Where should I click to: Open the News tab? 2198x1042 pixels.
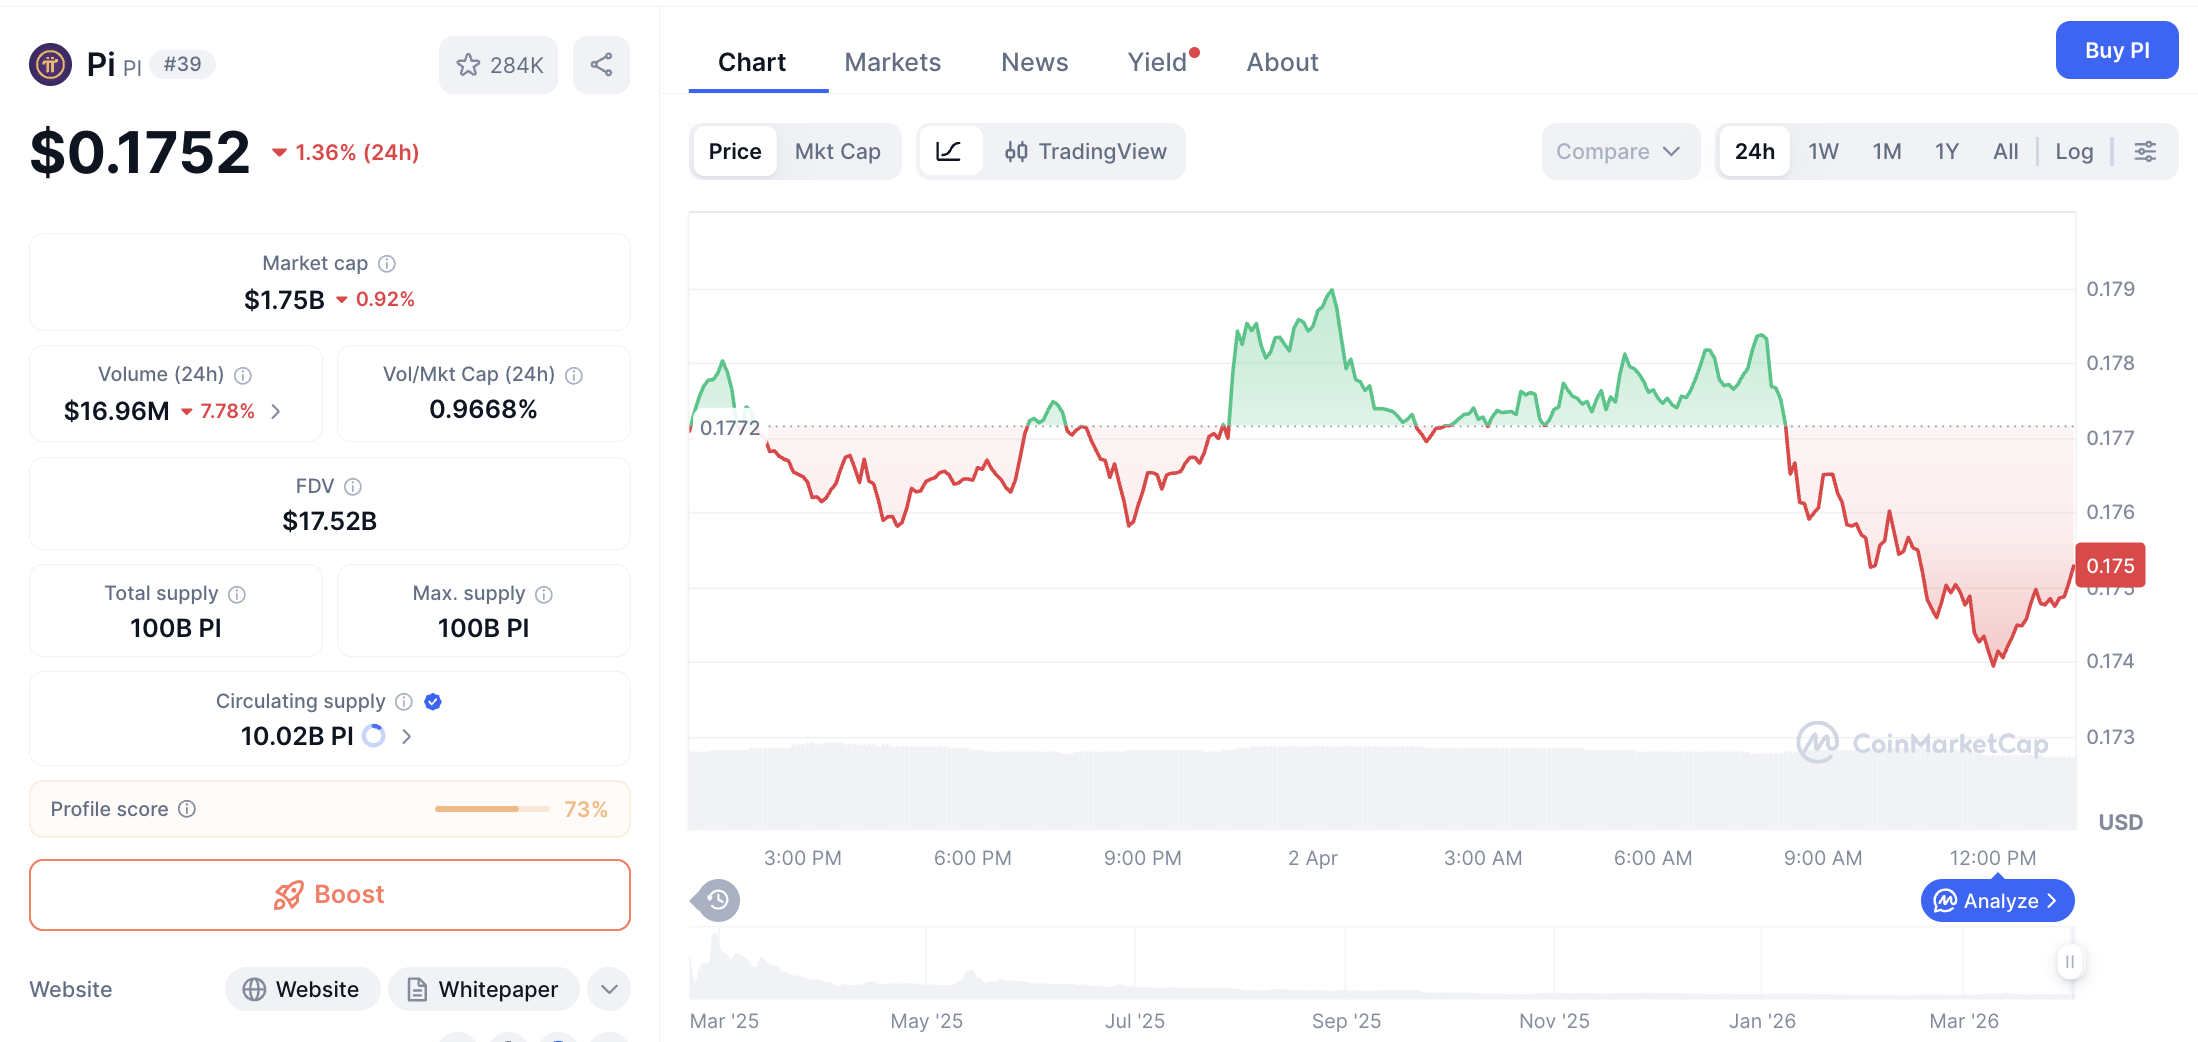[1034, 61]
